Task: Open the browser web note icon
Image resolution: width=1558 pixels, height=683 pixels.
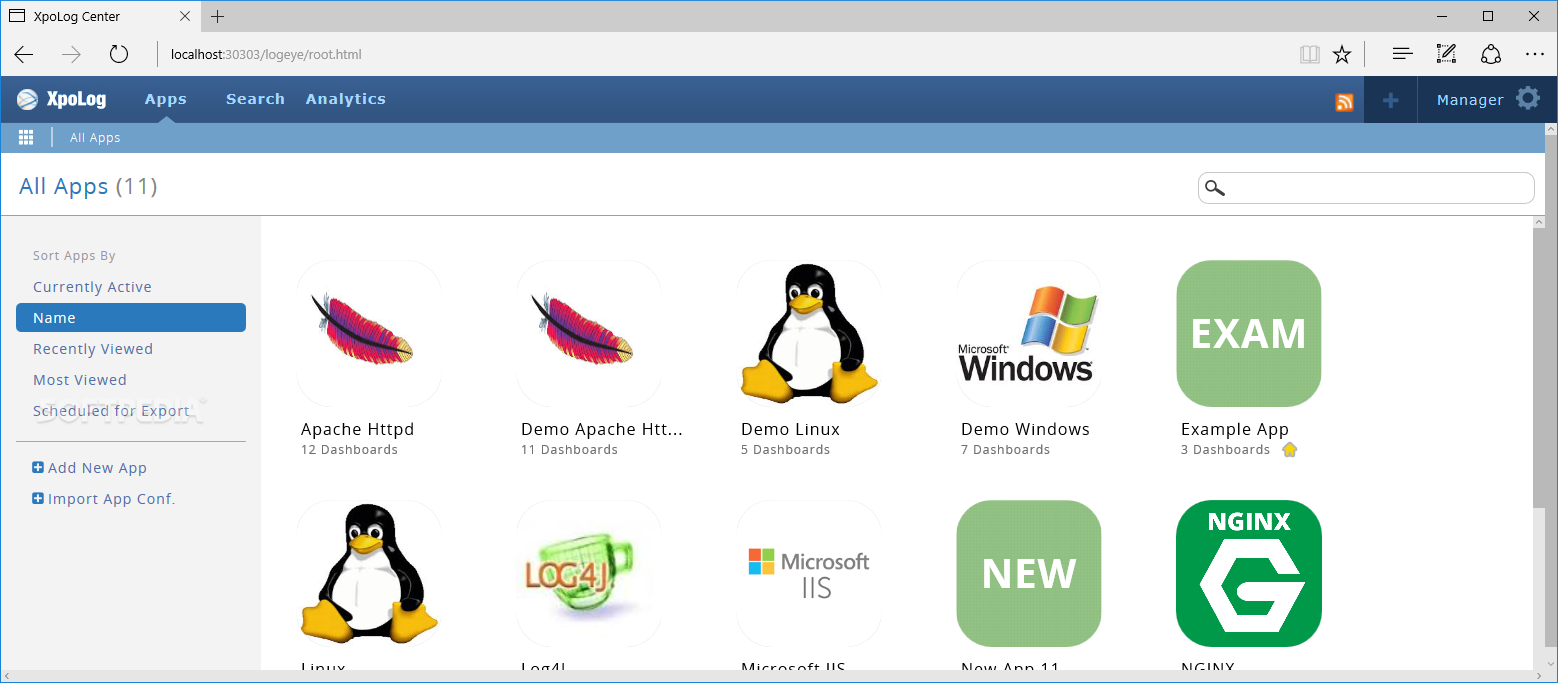Action: [1446, 54]
